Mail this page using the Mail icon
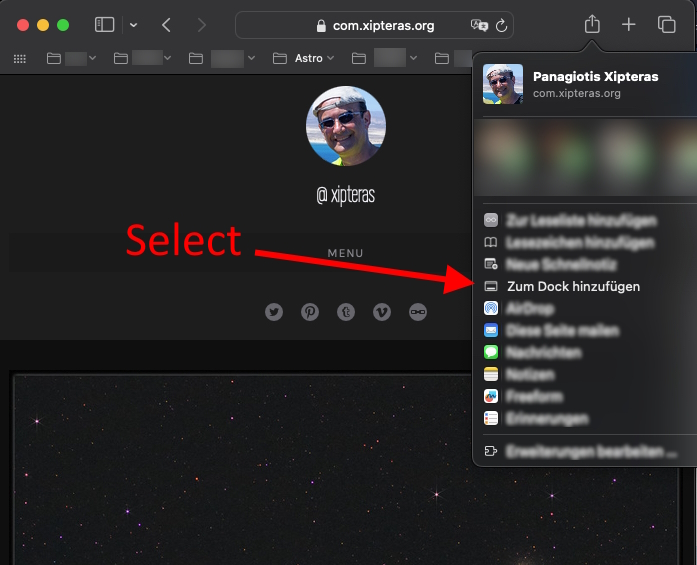The width and height of the screenshot is (697, 565). click(x=491, y=330)
